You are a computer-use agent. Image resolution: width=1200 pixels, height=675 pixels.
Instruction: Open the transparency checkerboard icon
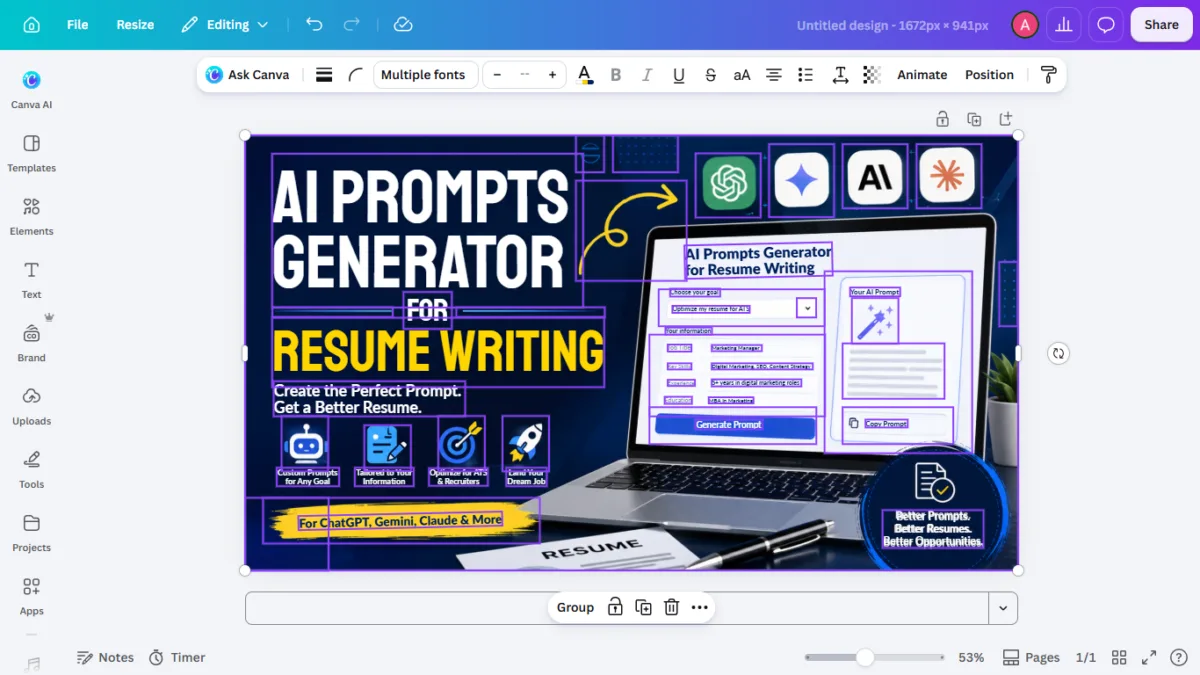click(x=872, y=75)
